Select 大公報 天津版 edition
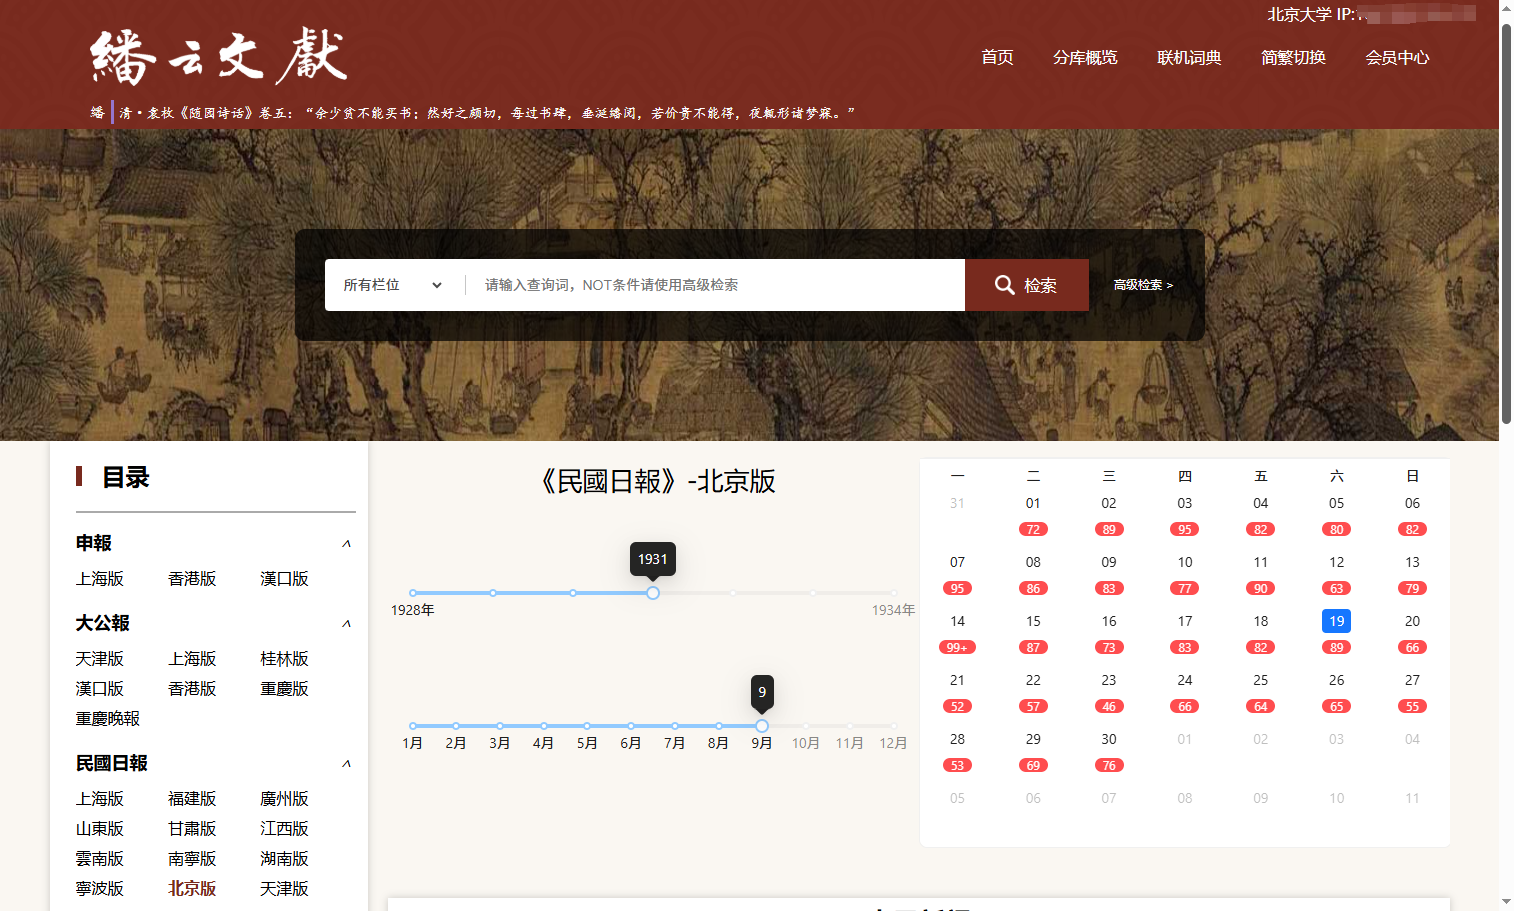The image size is (1514, 911). coord(100,659)
